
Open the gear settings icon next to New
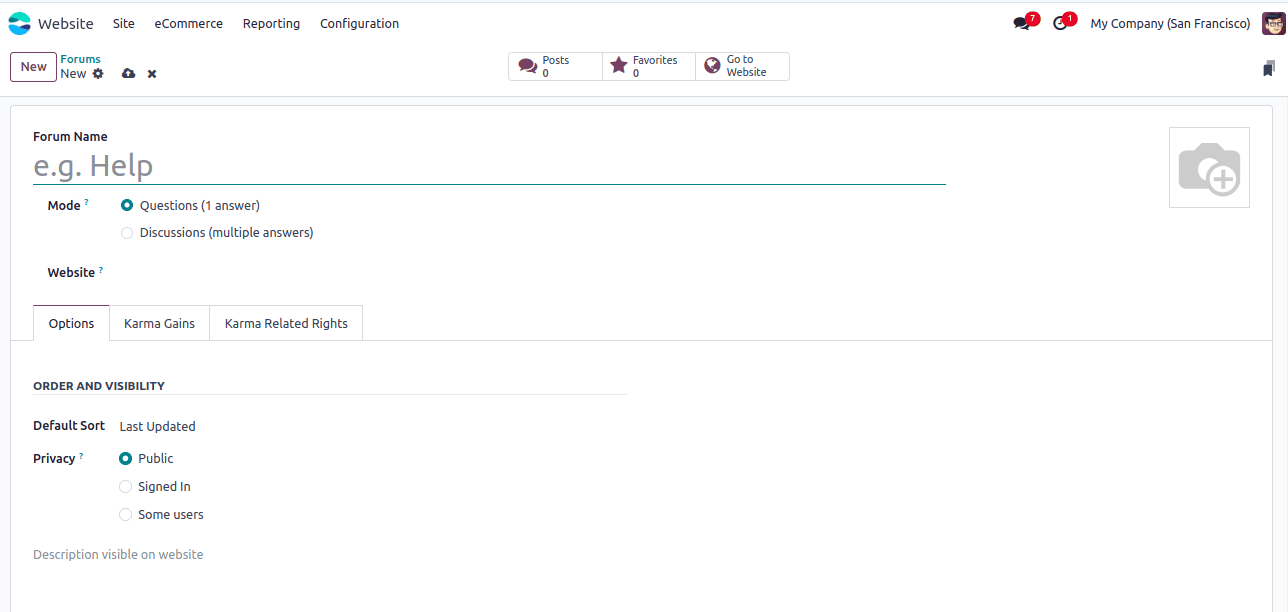97,73
